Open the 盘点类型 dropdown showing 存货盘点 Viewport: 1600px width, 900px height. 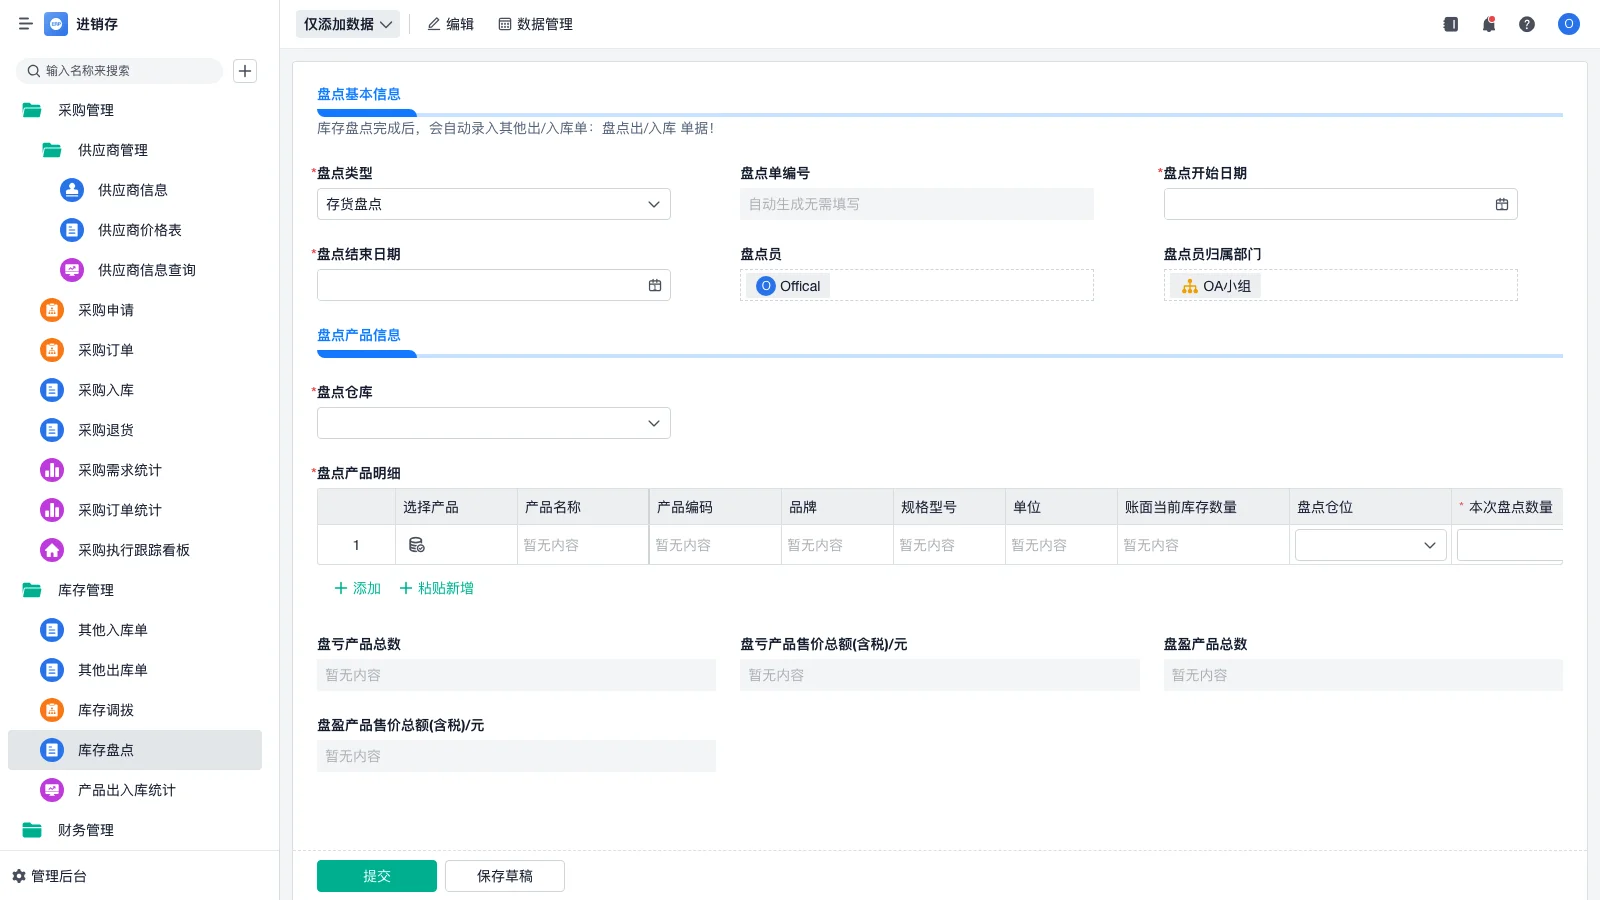tap(494, 204)
